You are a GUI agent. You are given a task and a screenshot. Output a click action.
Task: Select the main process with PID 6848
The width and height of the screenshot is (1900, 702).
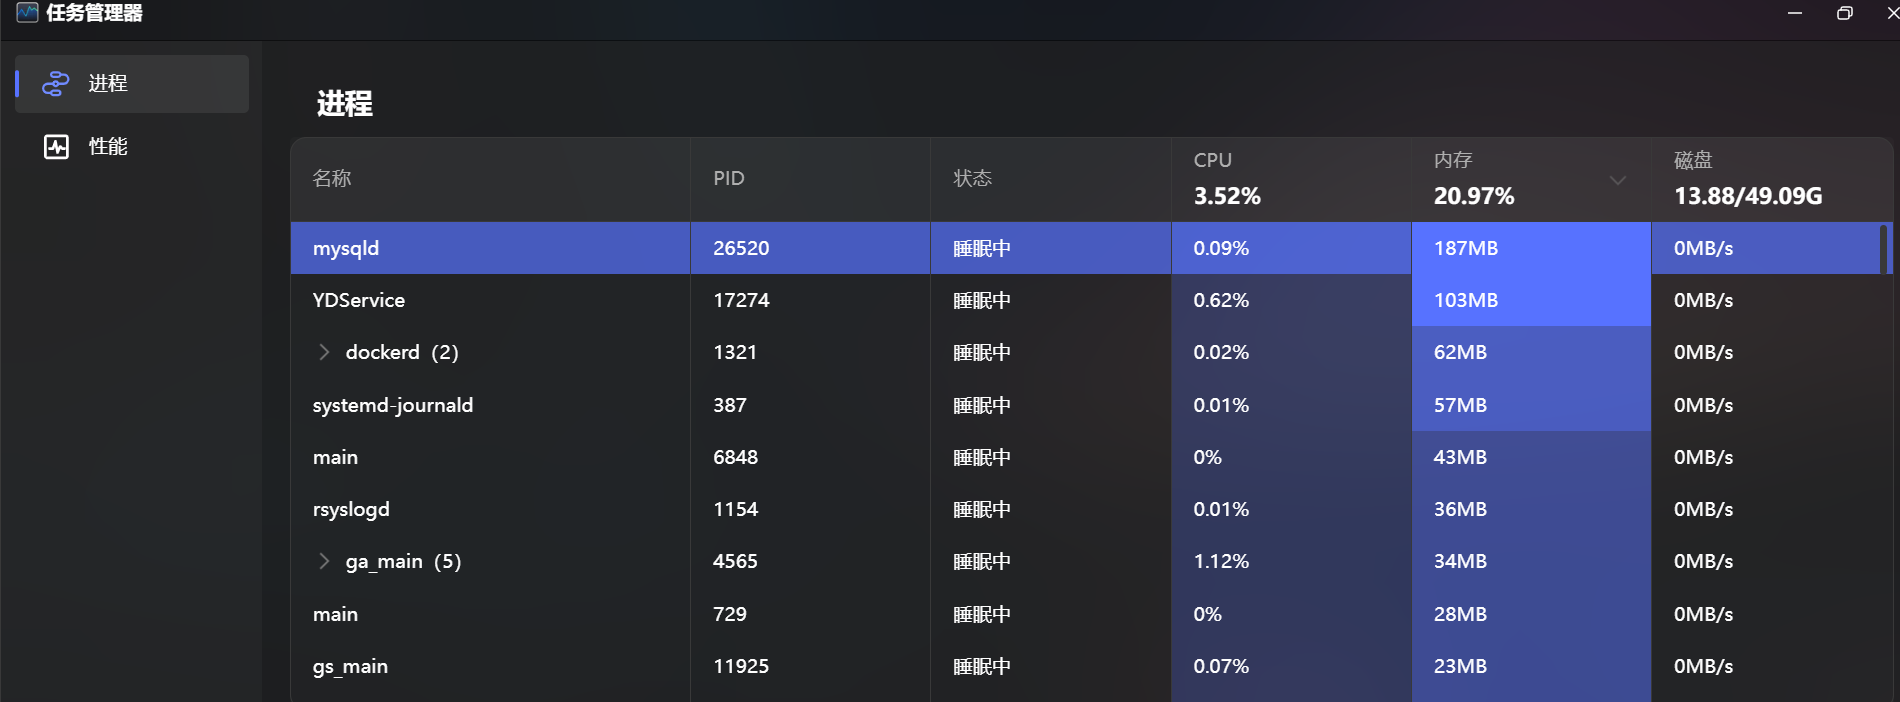click(1086, 457)
